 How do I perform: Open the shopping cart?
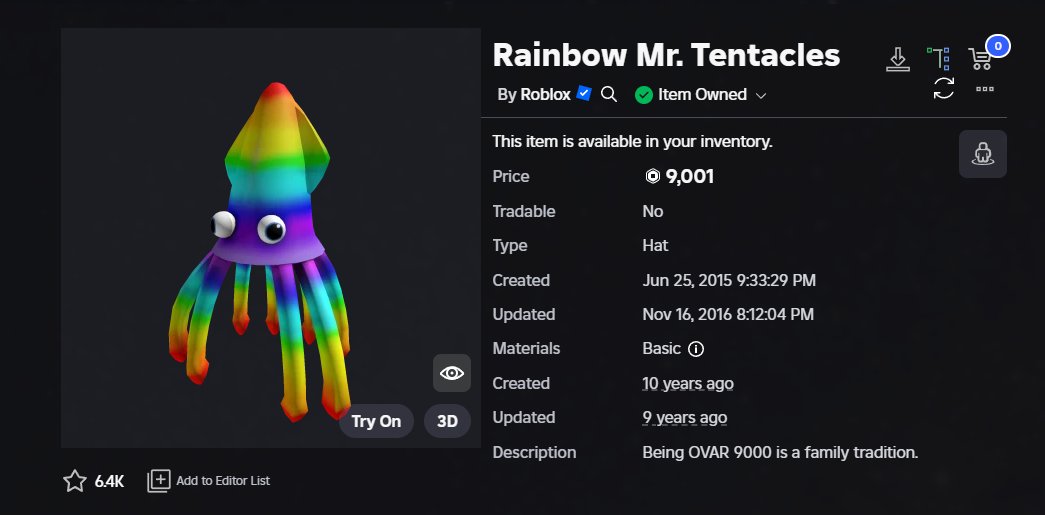tap(980, 59)
